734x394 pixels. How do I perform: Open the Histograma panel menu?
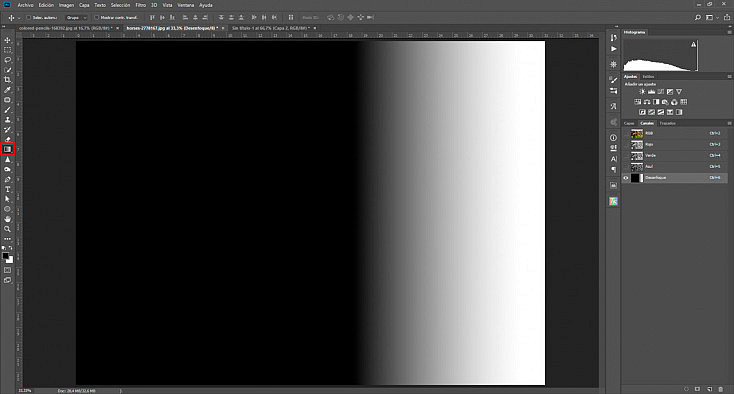pyautogui.click(x=729, y=32)
